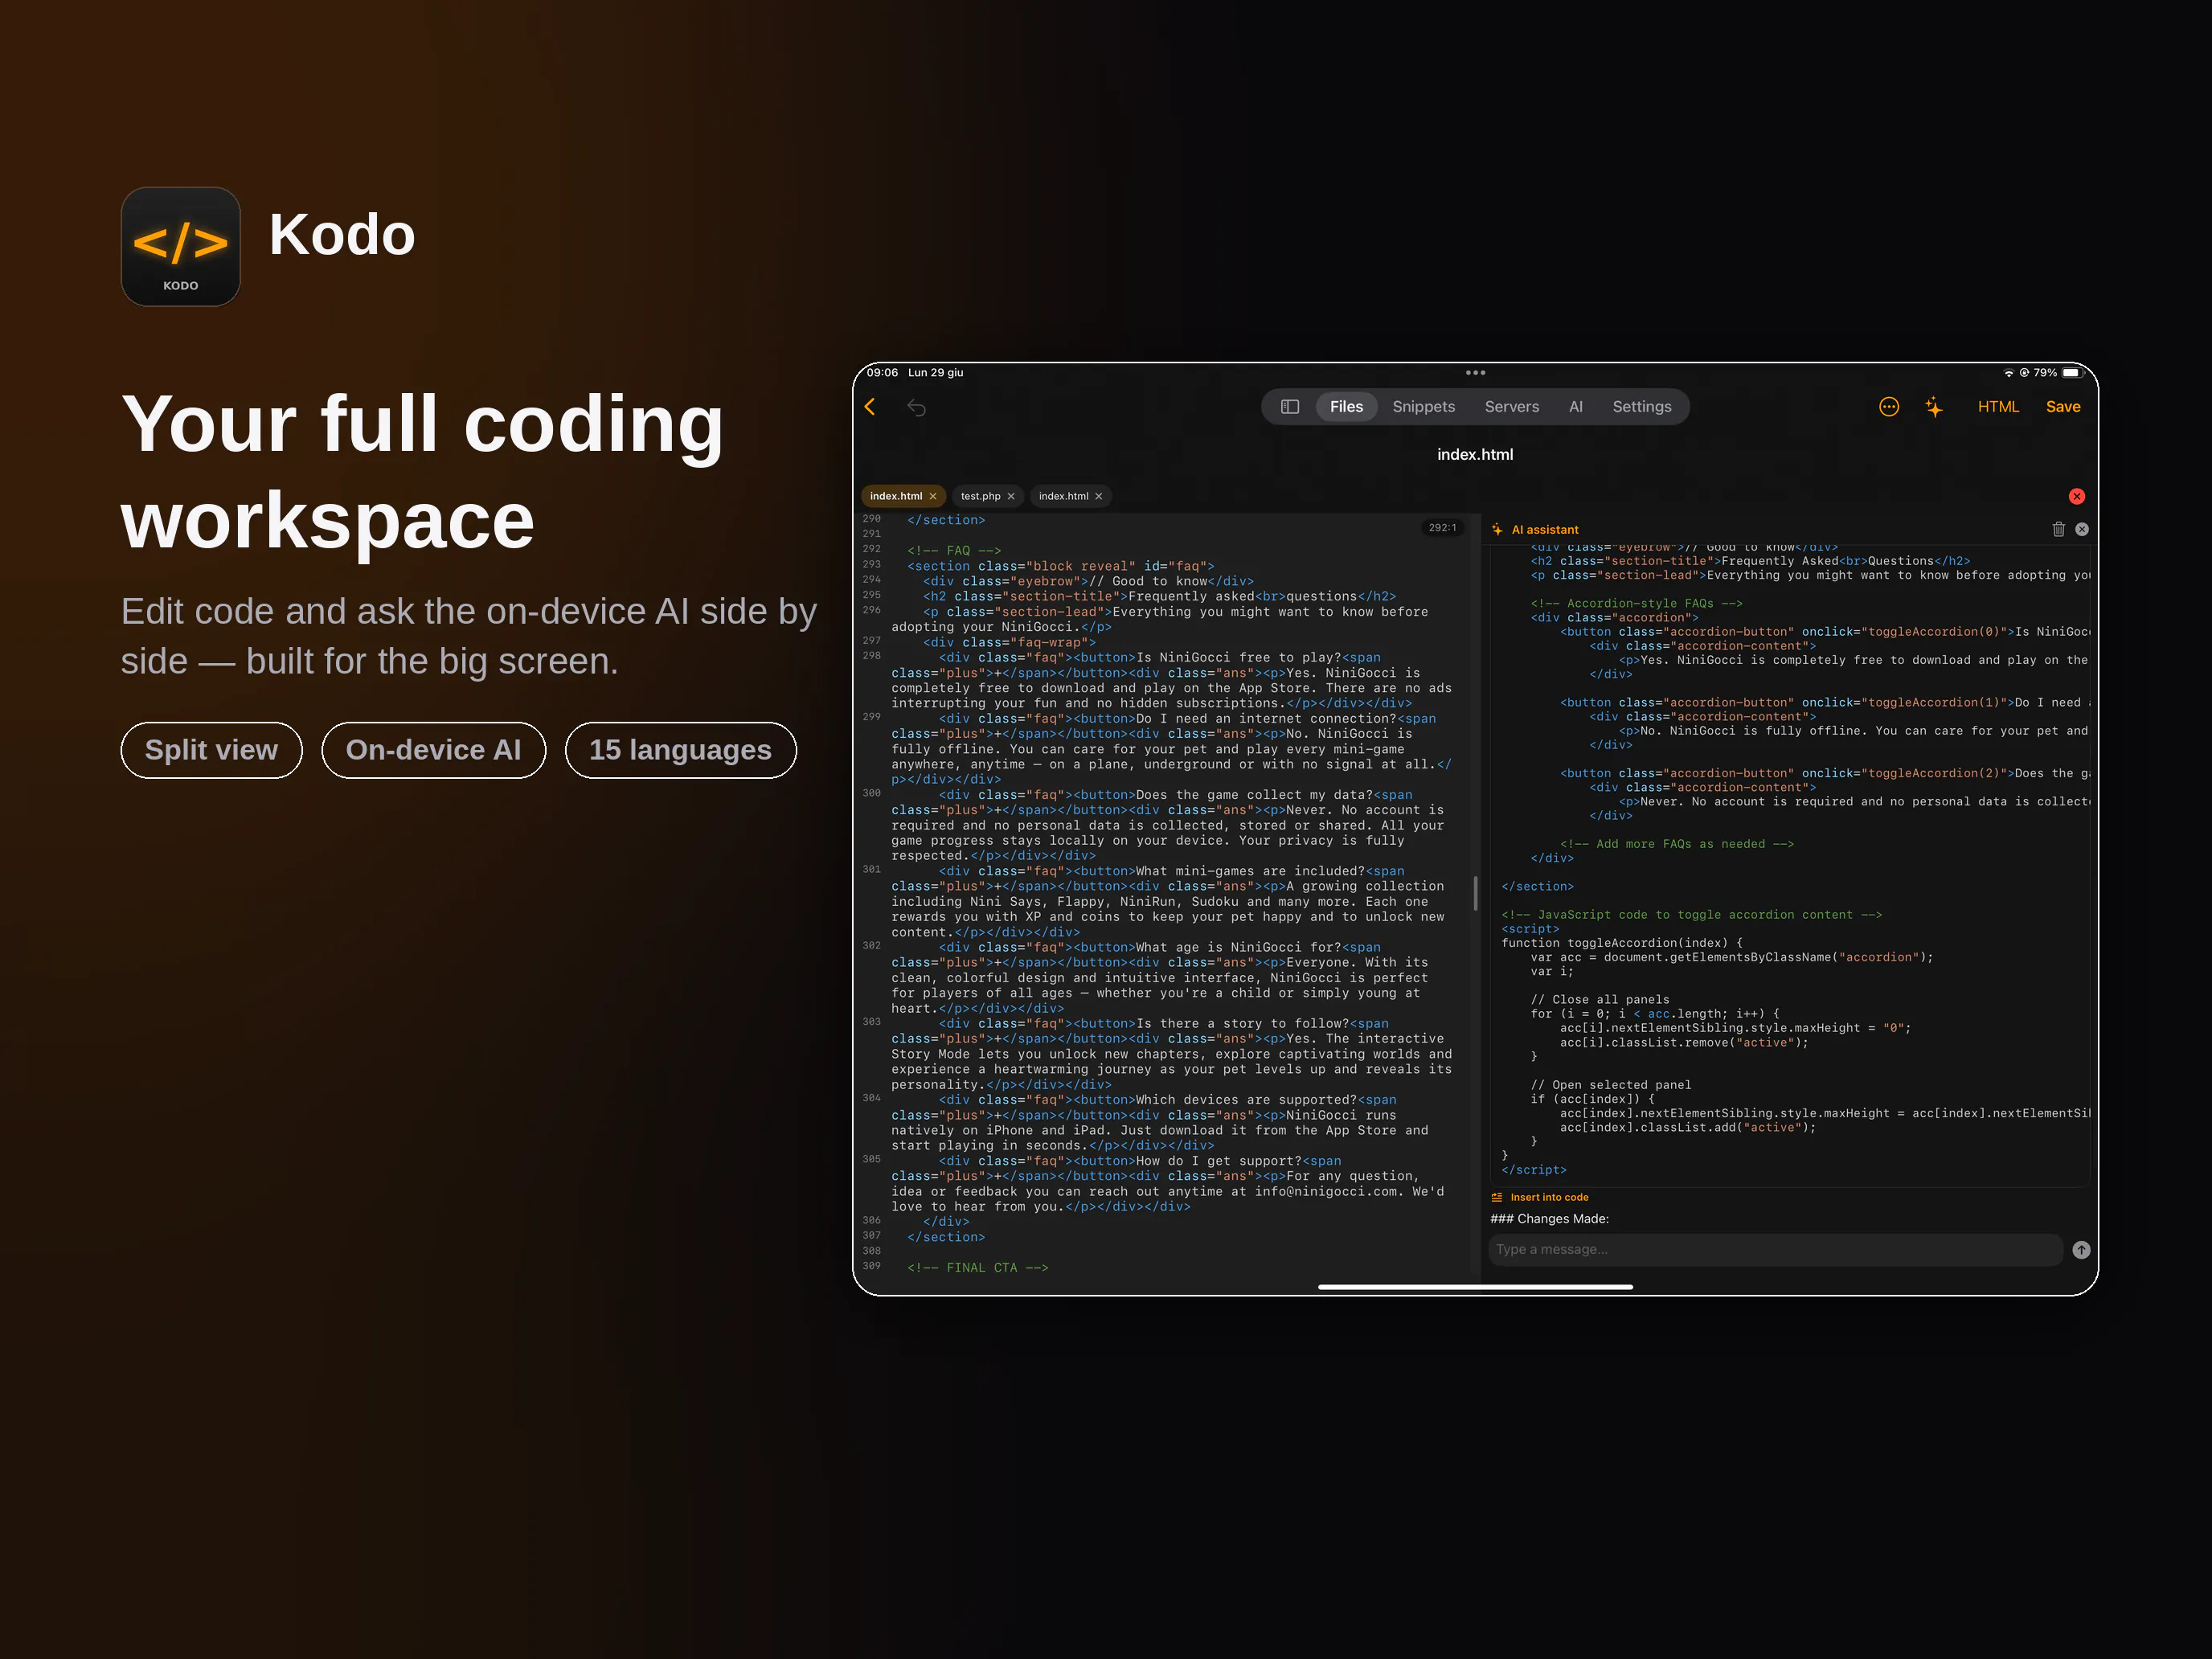Toggle the sidebar panel icon
This screenshot has height=1659, width=2212.
coord(1290,407)
